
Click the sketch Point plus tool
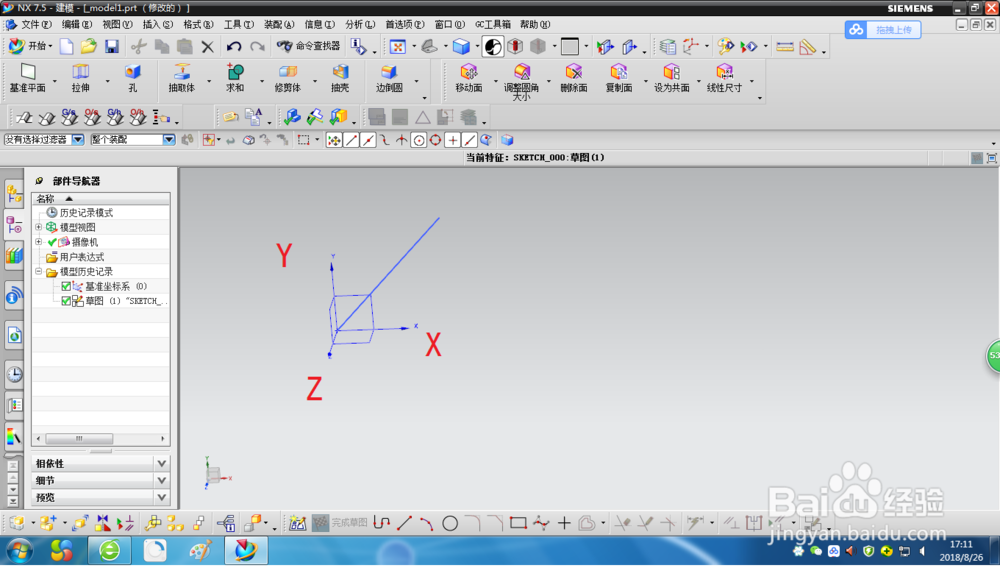click(x=564, y=523)
